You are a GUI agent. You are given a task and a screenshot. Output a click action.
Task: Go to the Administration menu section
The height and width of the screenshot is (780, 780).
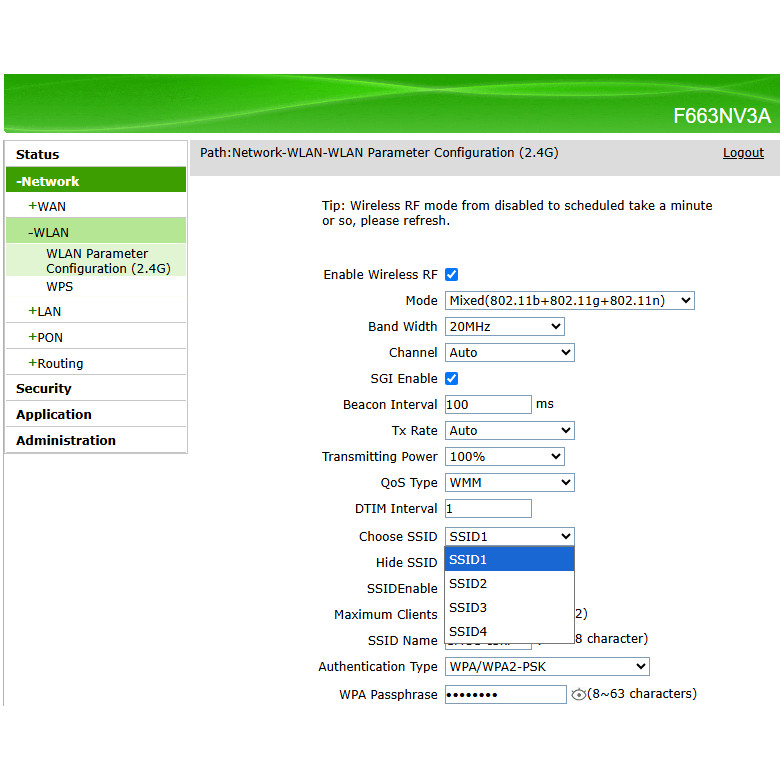[x=66, y=441]
